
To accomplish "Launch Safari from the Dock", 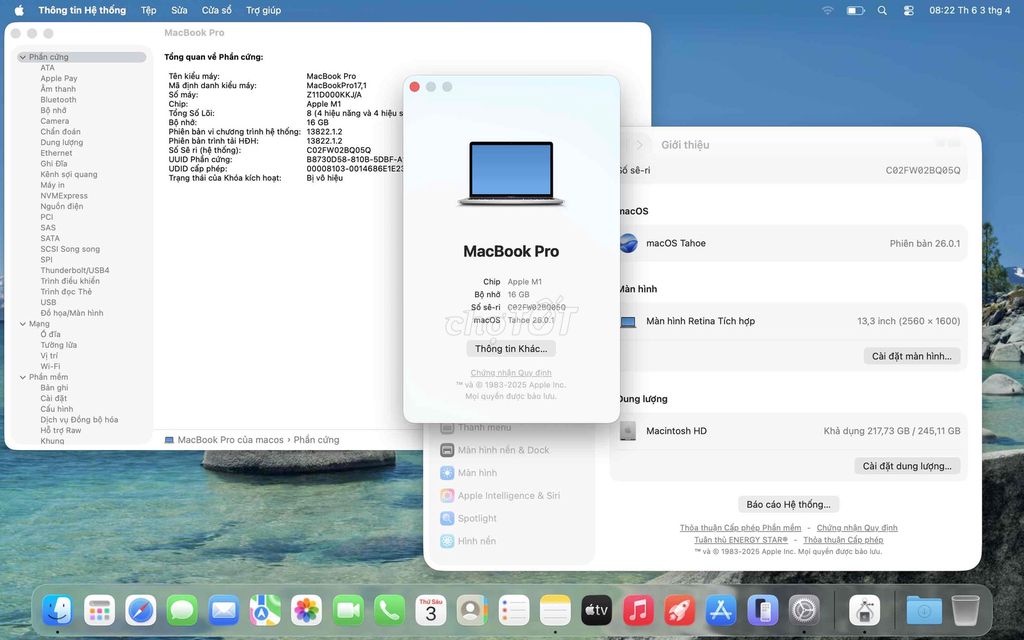I will [140, 611].
